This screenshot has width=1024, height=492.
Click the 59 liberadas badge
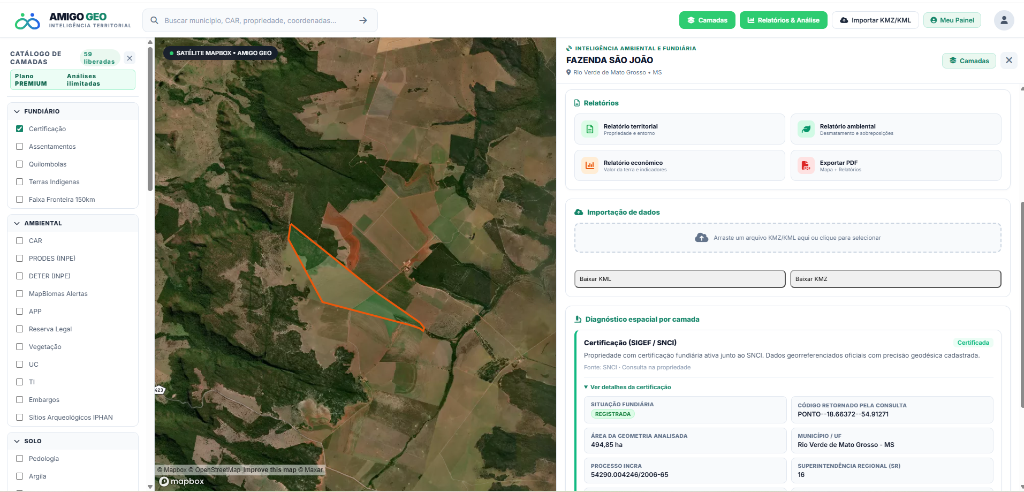[x=99, y=58]
